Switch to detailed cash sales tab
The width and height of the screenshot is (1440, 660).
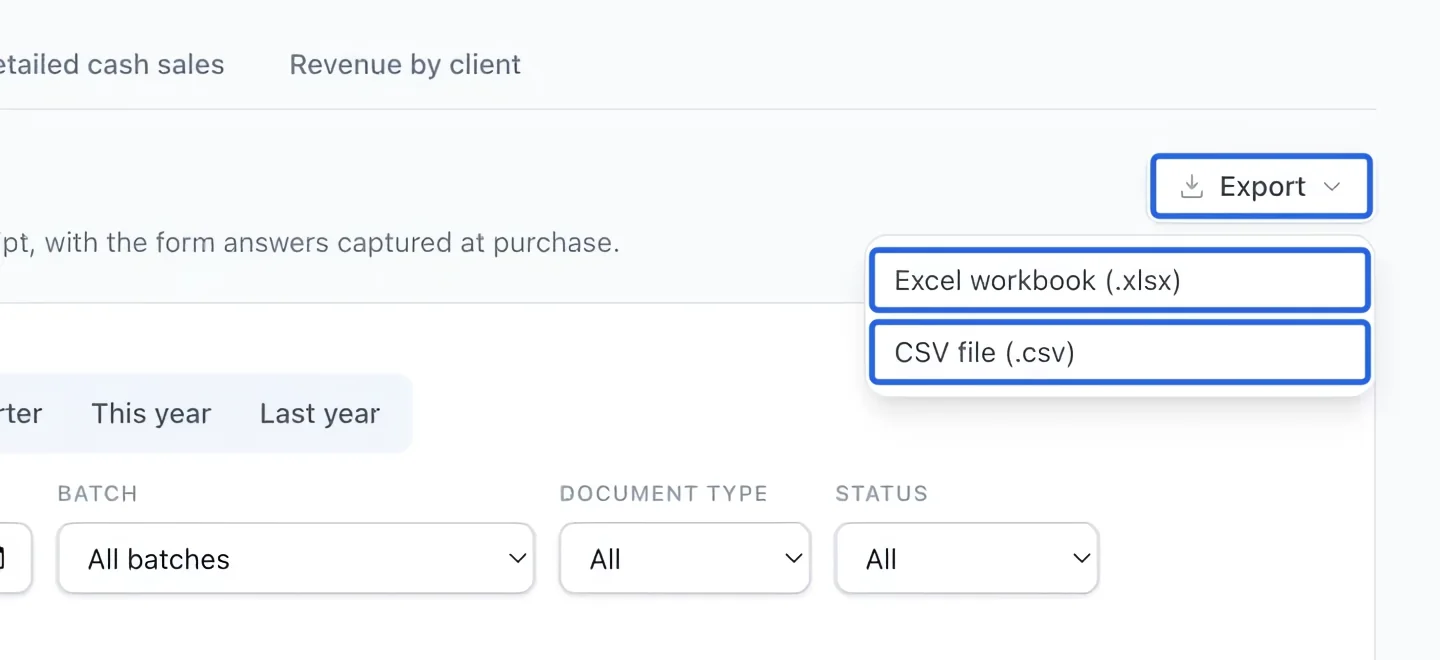tap(112, 65)
